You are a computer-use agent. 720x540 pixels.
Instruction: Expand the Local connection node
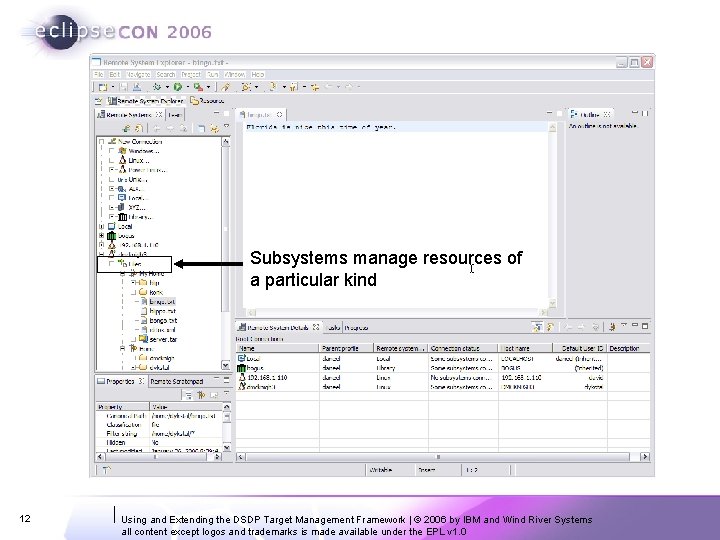click(101, 226)
